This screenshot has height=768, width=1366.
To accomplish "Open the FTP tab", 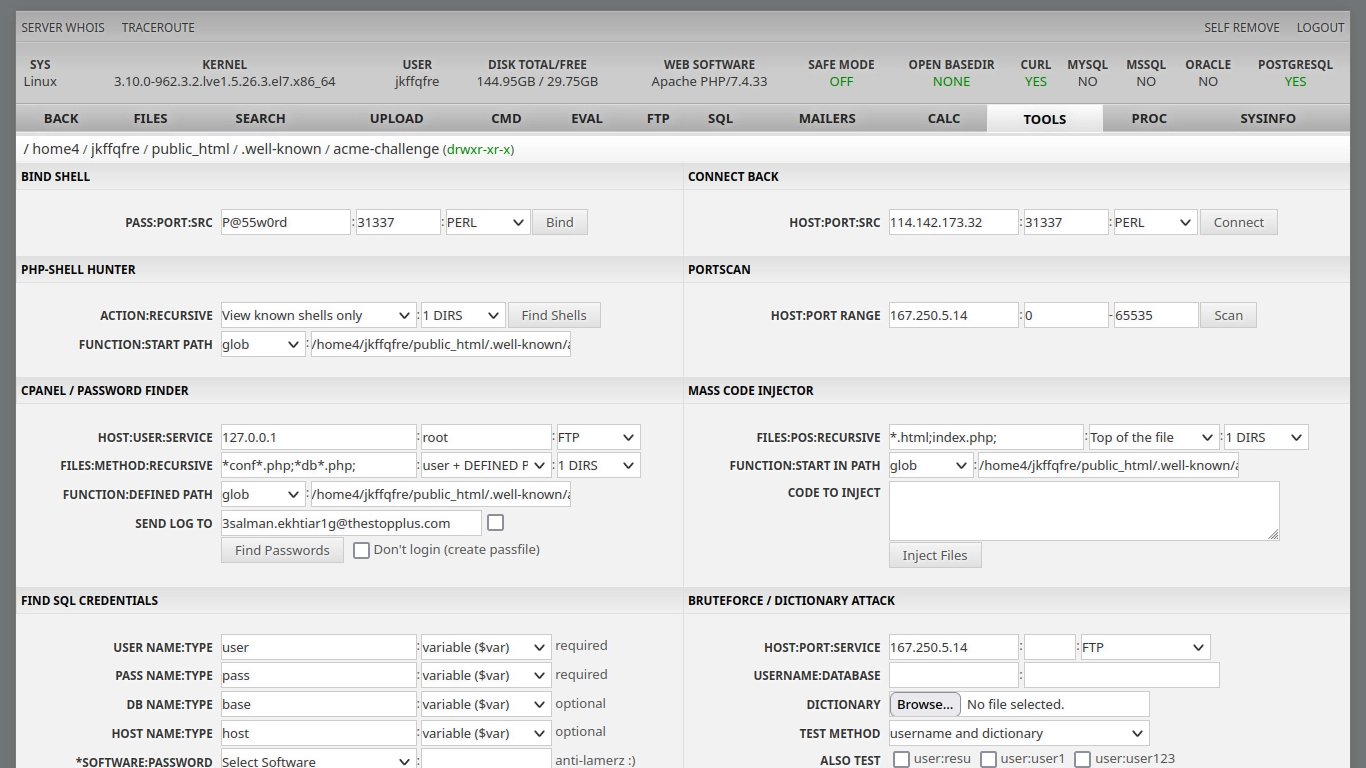I will tap(658, 118).
